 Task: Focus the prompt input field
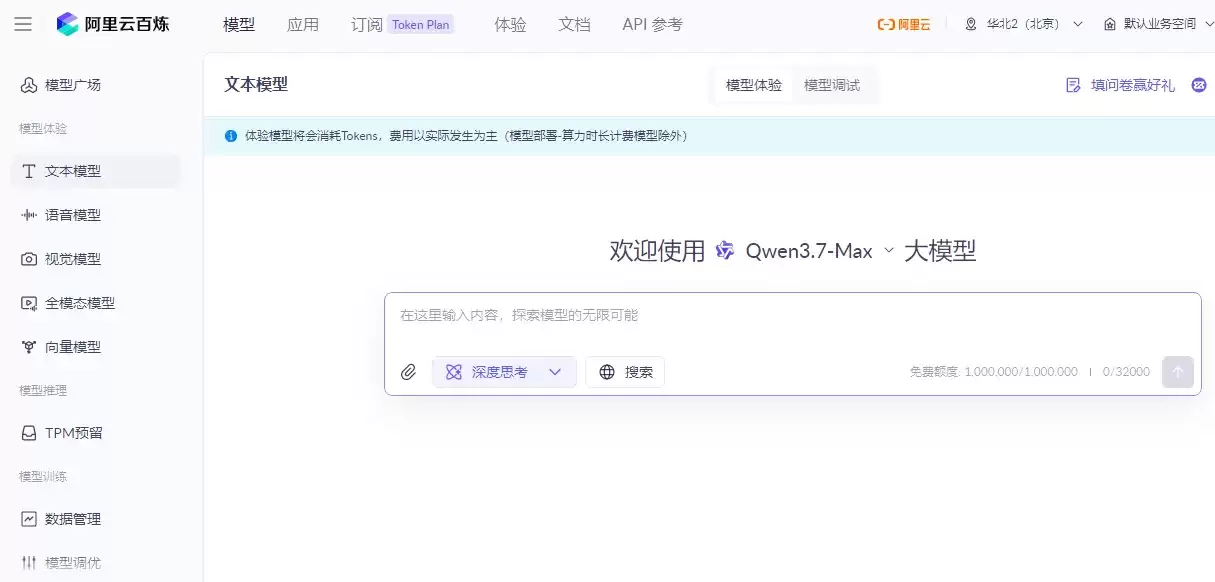click(x=792, y=316)
